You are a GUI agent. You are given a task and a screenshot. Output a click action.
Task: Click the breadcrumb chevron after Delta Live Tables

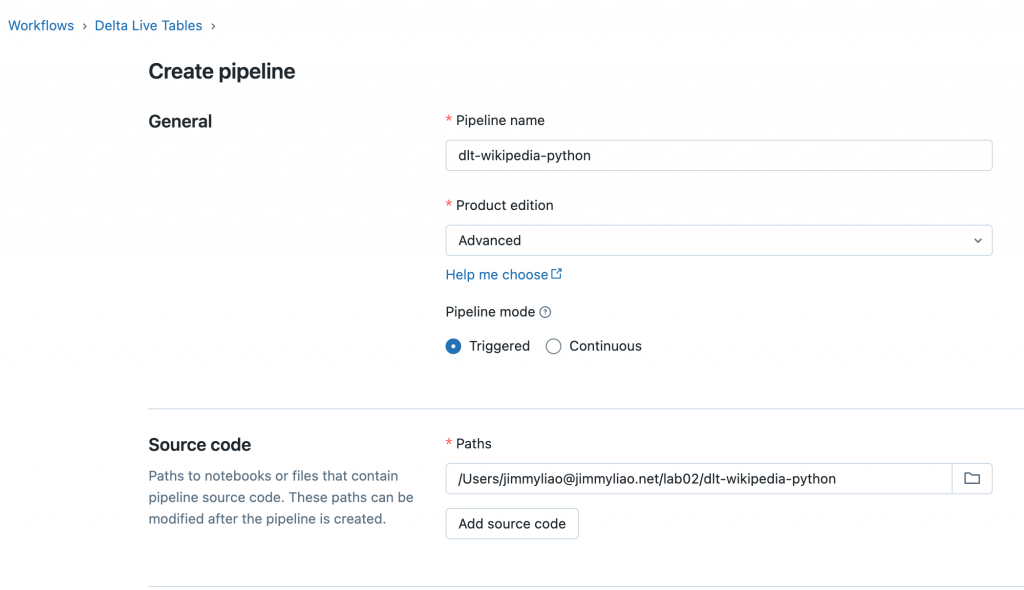click(x=213, y=26)
